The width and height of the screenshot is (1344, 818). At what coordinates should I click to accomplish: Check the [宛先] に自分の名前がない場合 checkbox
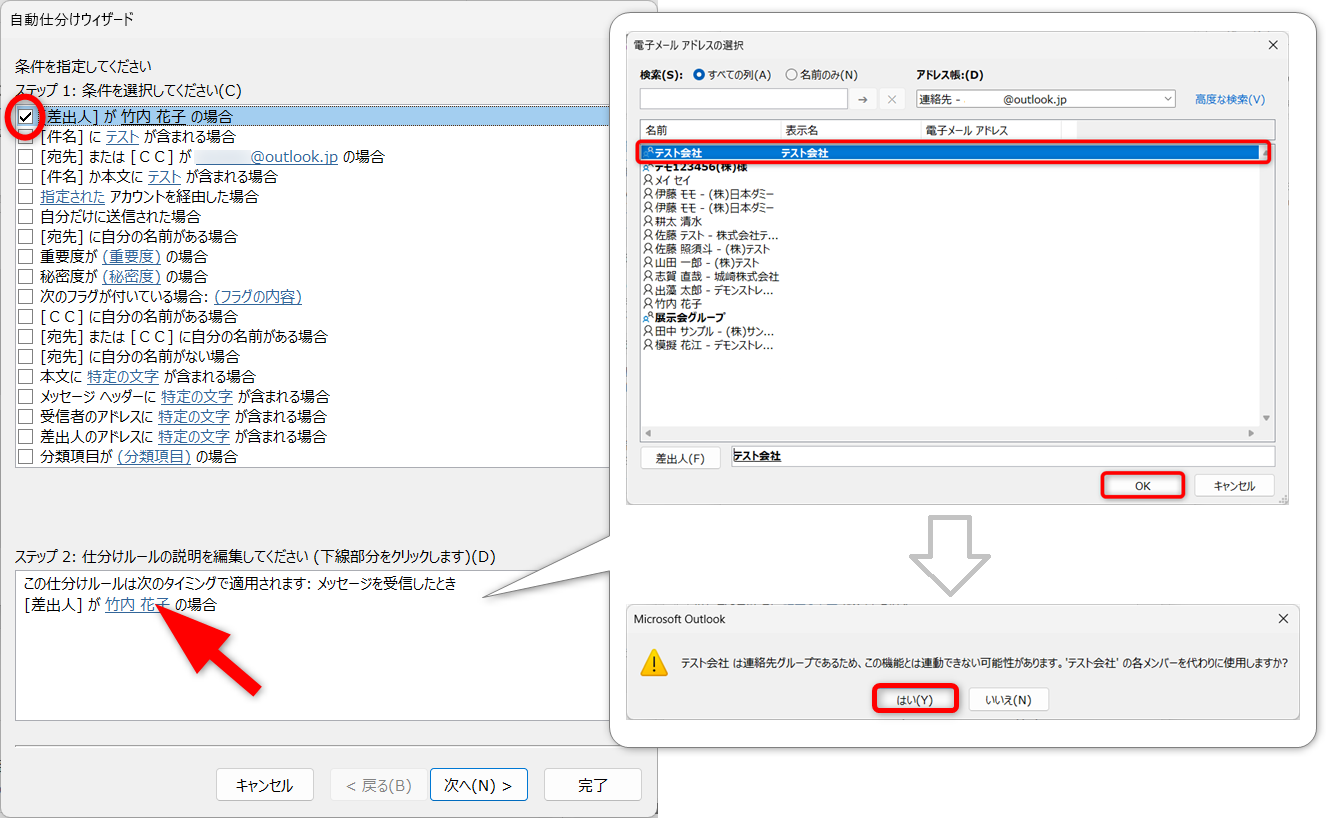(26, 357)
